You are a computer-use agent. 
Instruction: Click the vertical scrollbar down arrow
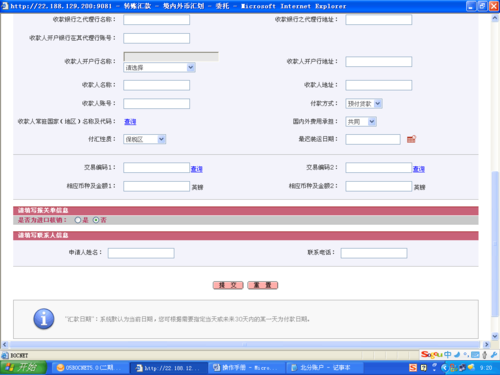[495, 336]
